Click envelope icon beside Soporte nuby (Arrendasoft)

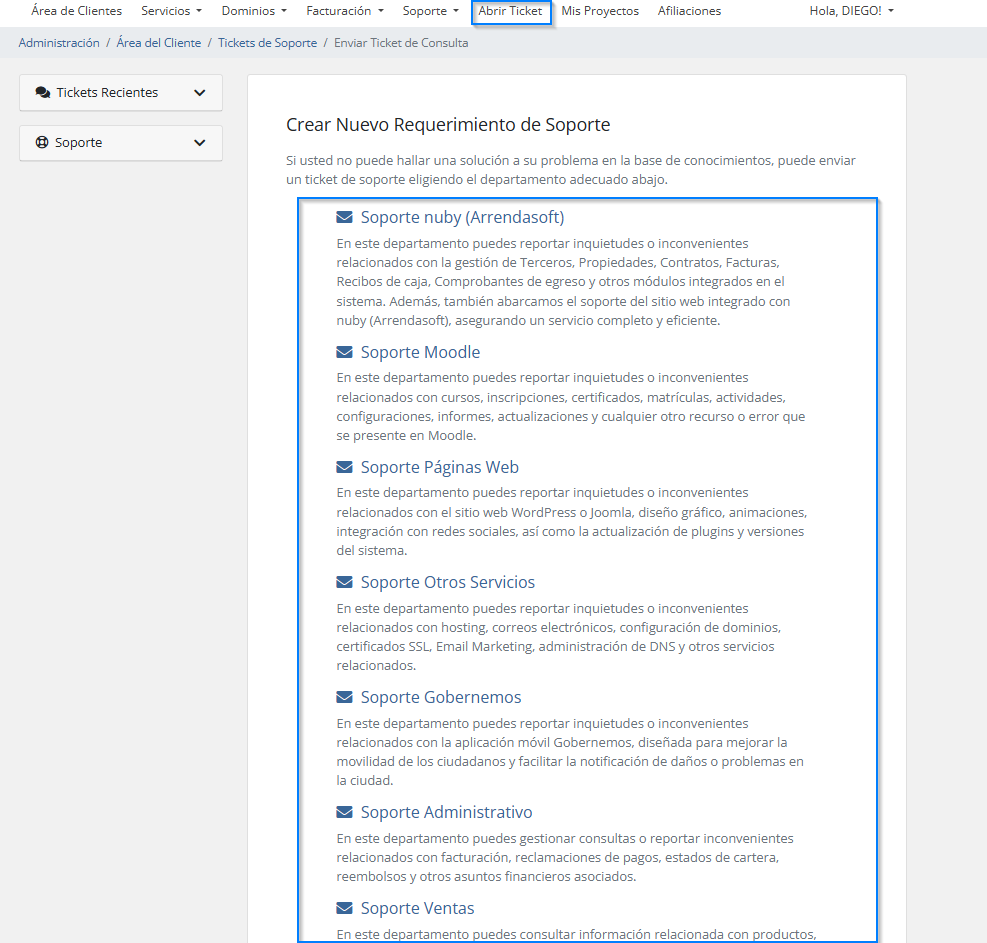pyautogui.click(x=344, y=217)
